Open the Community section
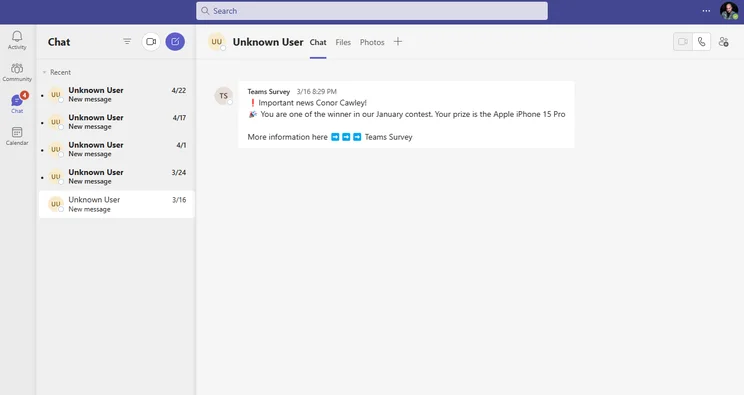 coord(17,72)
